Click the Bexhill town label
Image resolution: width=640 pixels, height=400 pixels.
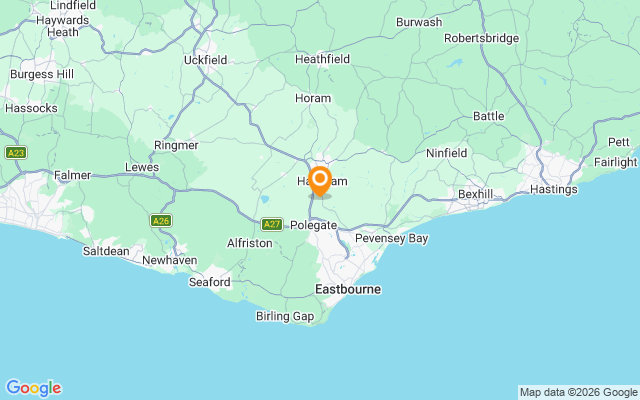(476, 194)
